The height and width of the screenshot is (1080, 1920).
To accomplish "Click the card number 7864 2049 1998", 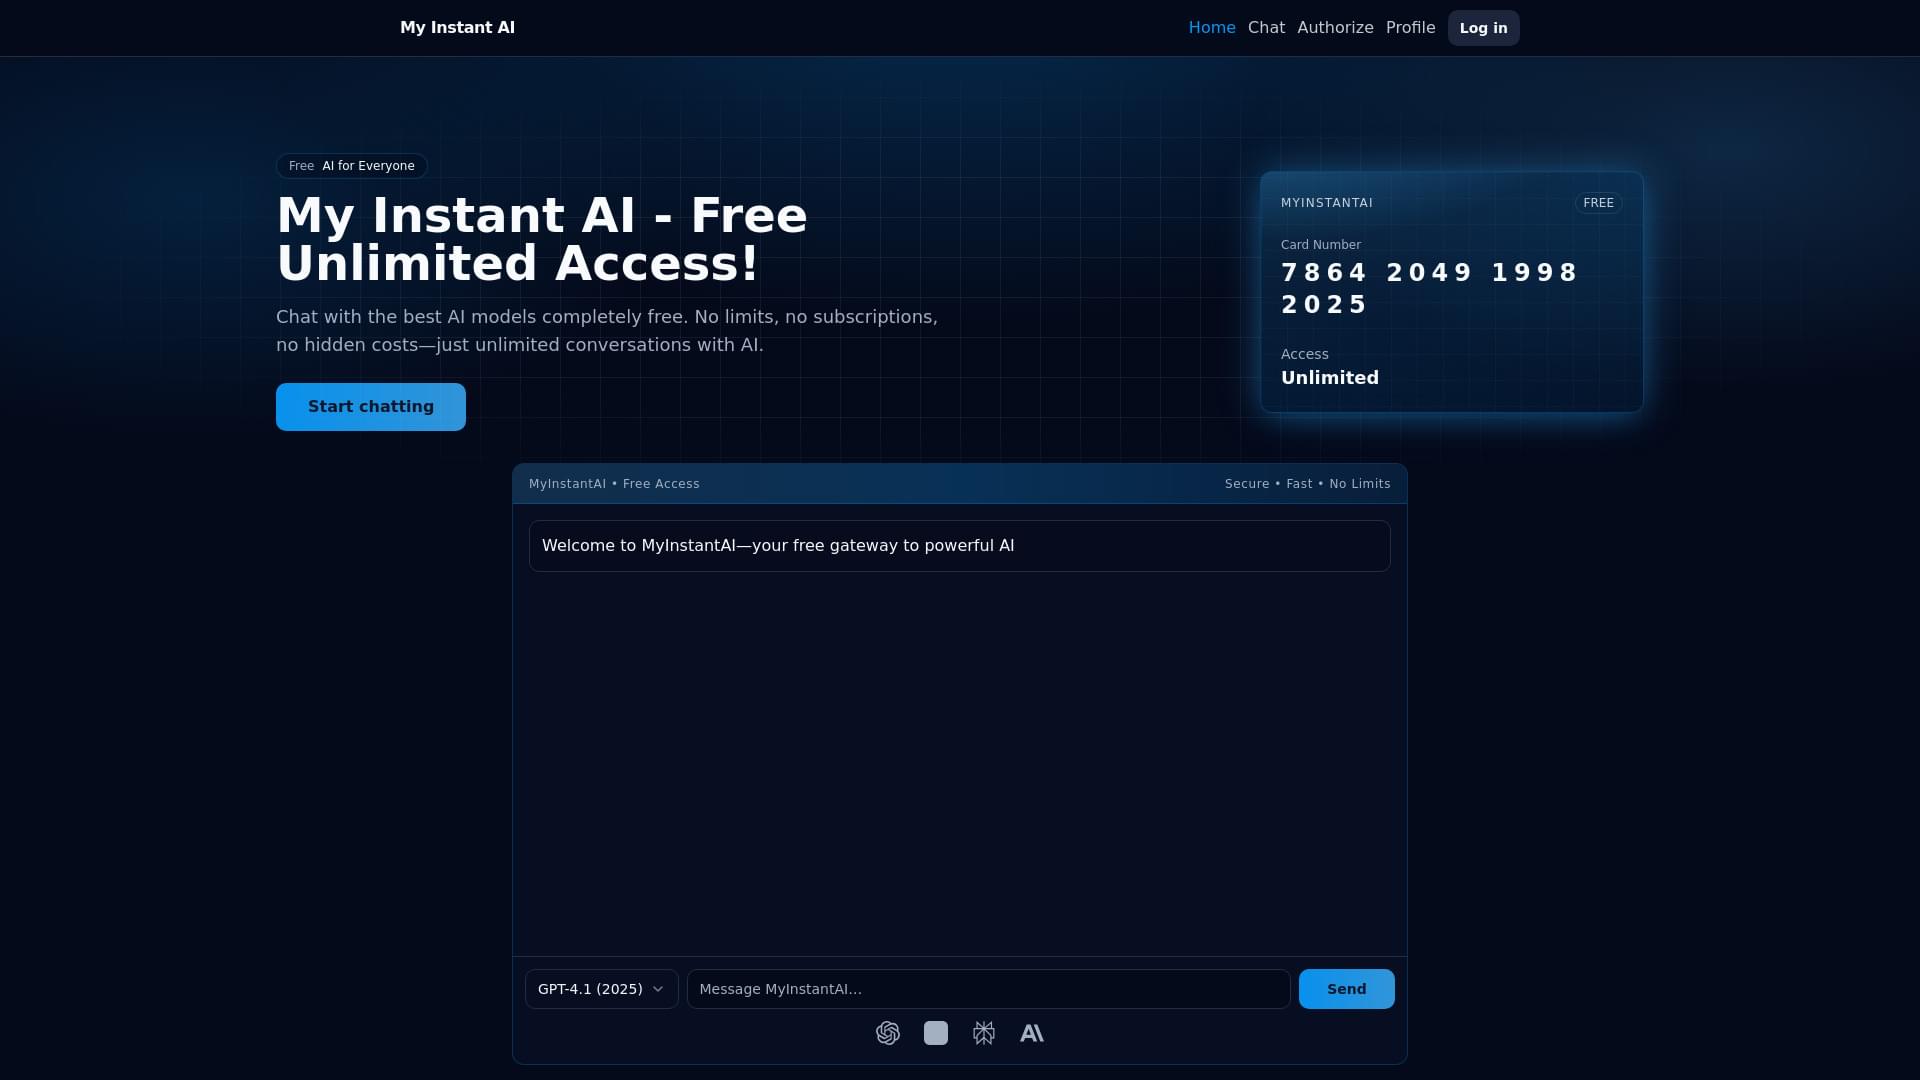I will 1429,273.
